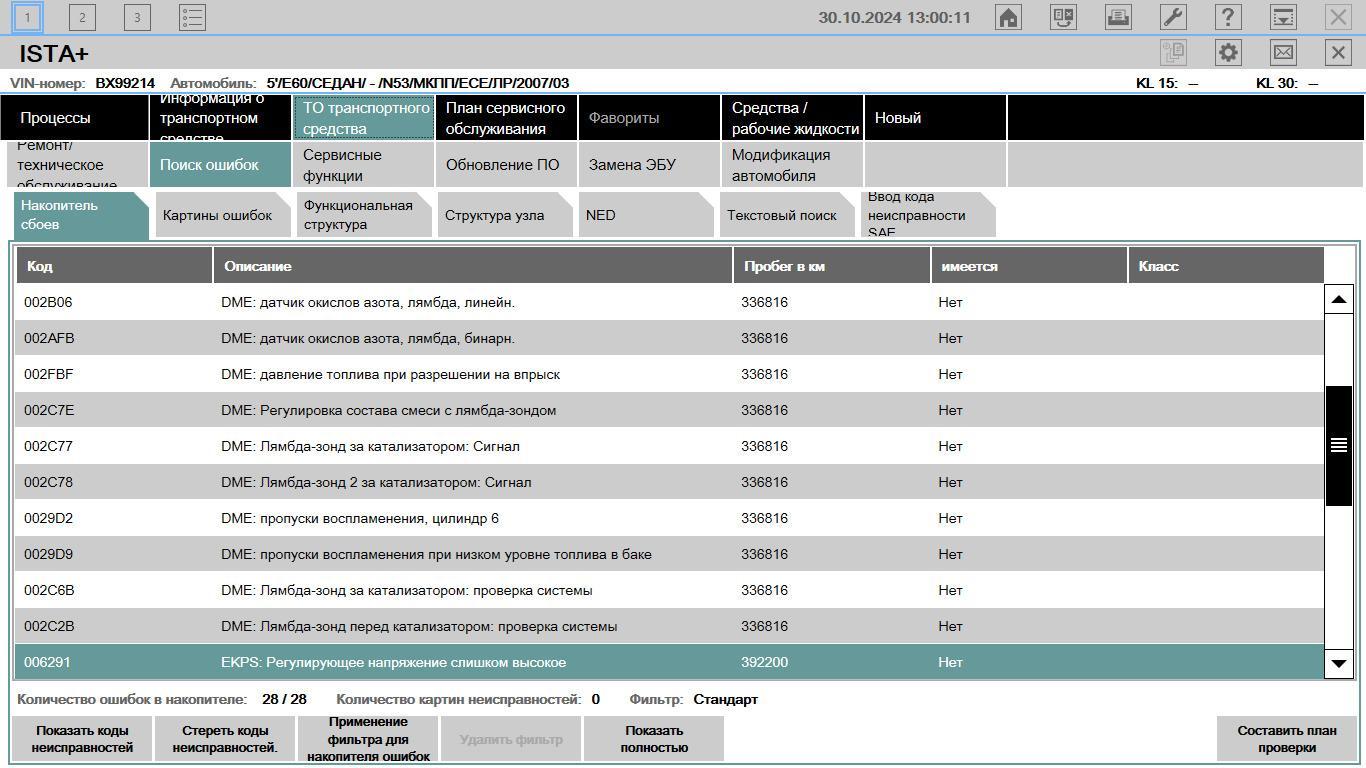Open help with the question mark icon

pyautogui.click(x=1228, y=17)
